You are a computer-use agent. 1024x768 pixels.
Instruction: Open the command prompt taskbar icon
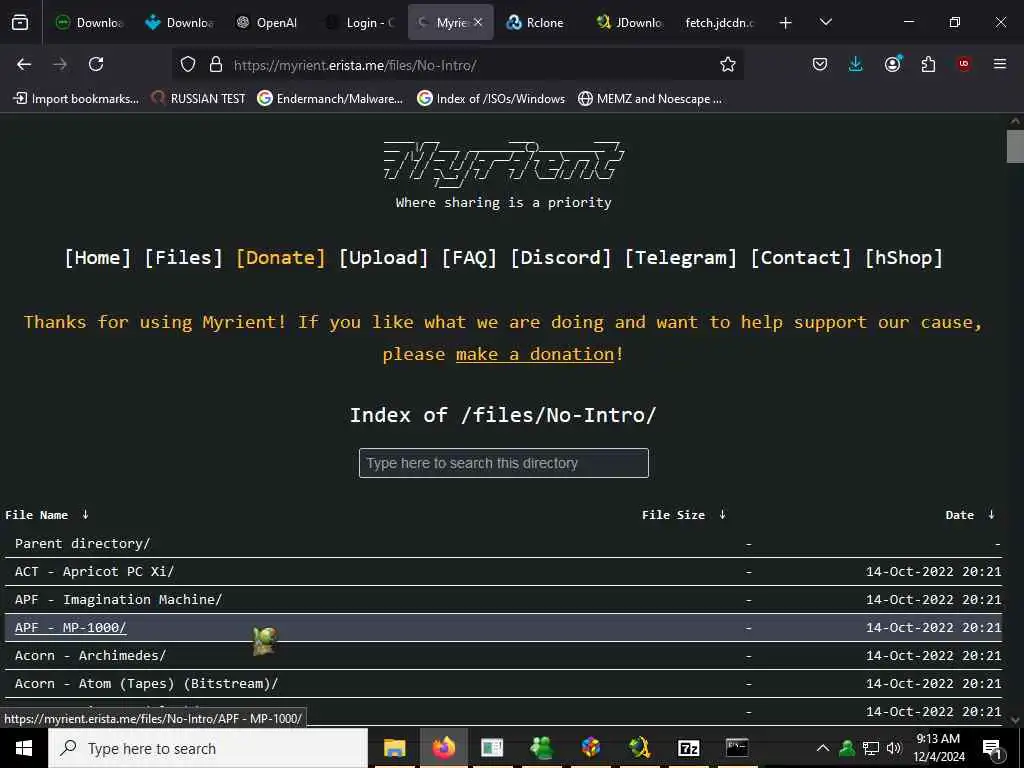click(x=737, y=748)
